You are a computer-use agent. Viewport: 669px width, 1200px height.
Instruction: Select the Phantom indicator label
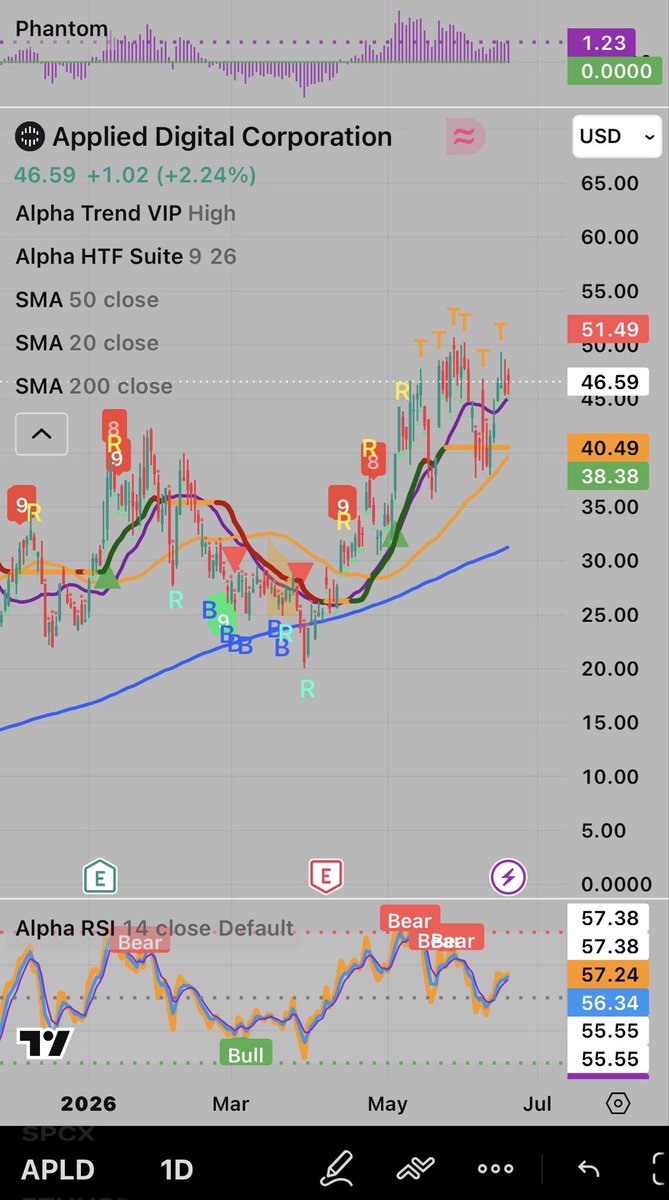pos(62,29)
